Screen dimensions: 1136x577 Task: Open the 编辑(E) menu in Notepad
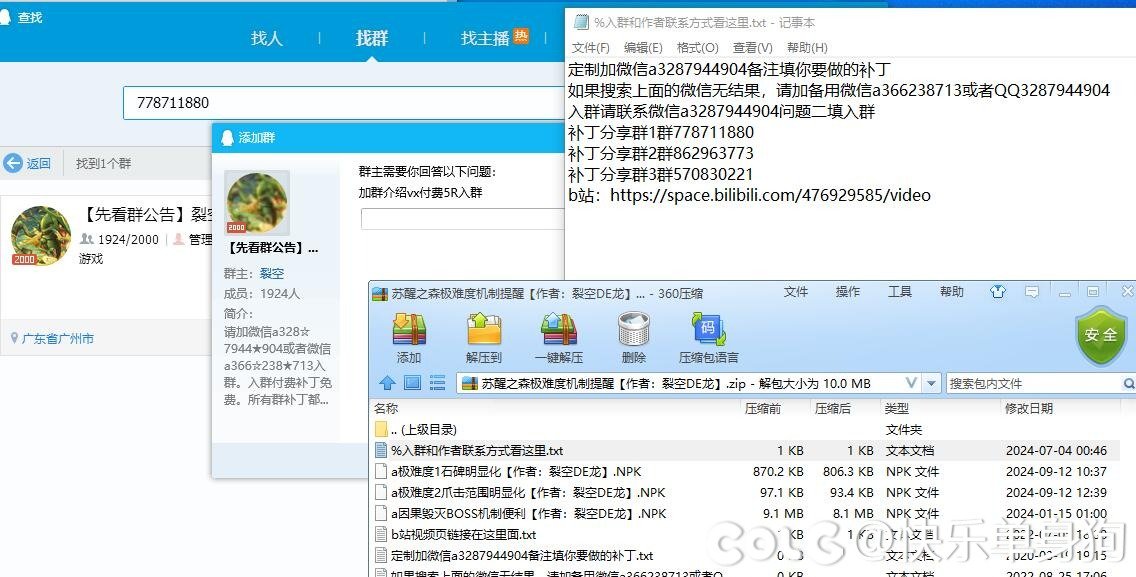[643, 47]
